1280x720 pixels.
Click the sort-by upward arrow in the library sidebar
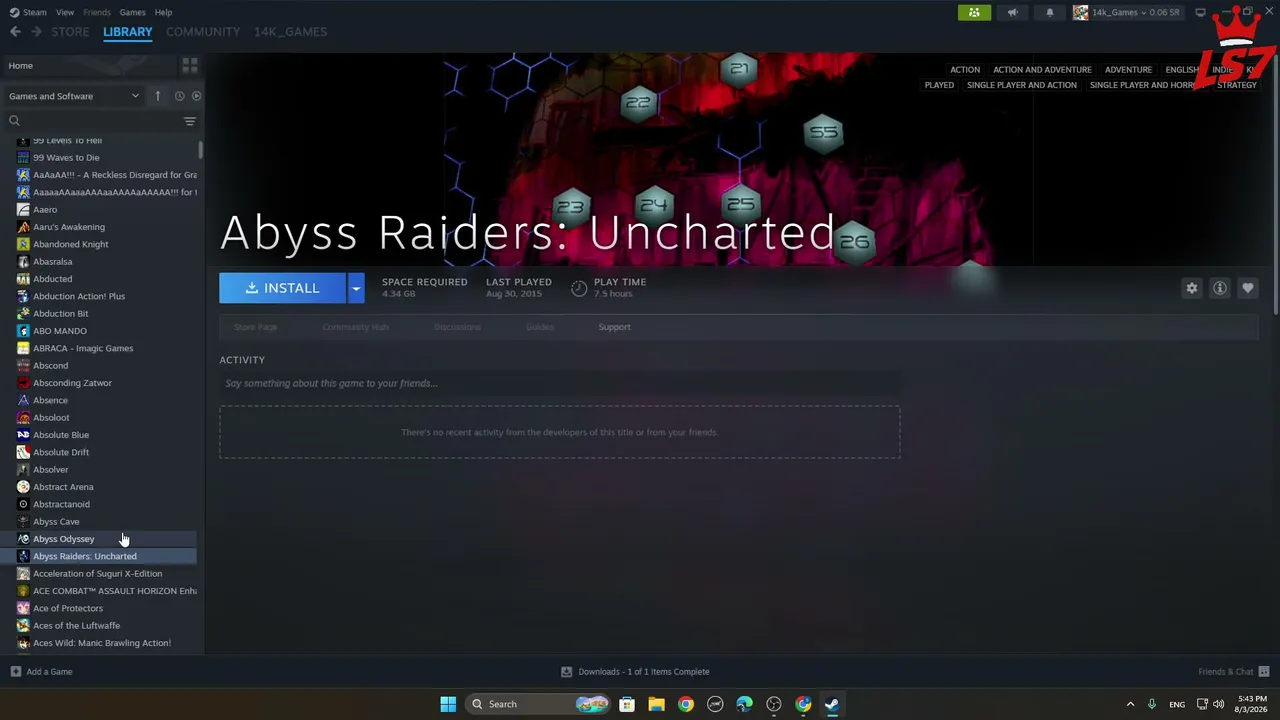tap(157, 96)
